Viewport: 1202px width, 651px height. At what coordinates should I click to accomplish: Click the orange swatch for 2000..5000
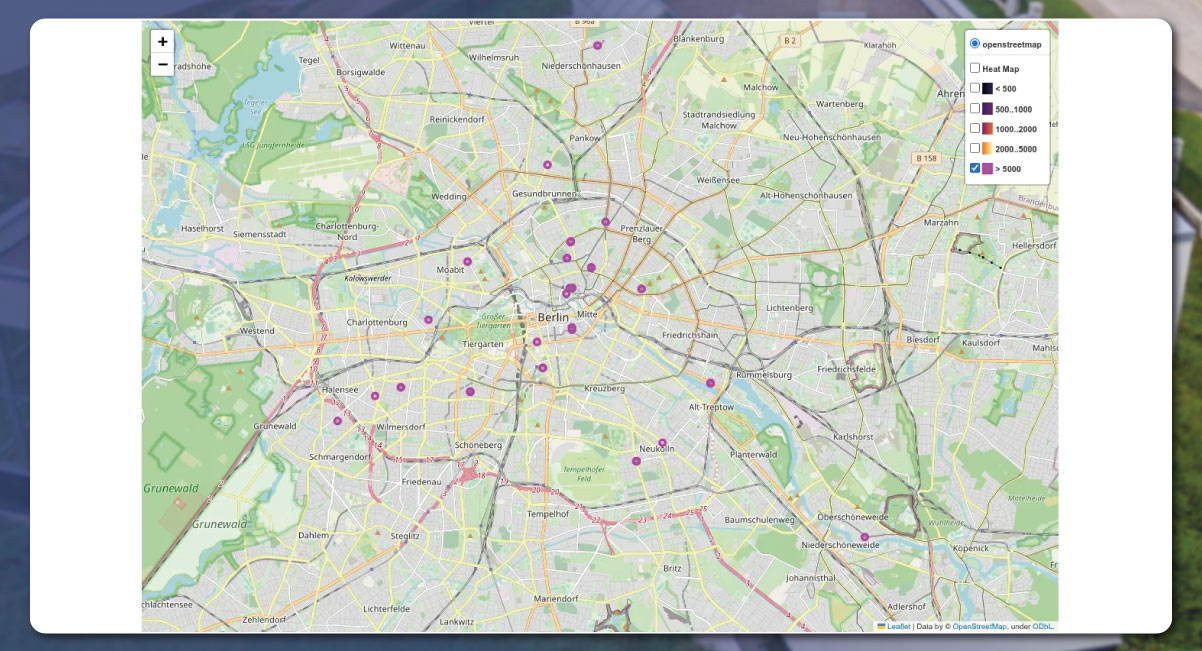[x=987, y=149]
